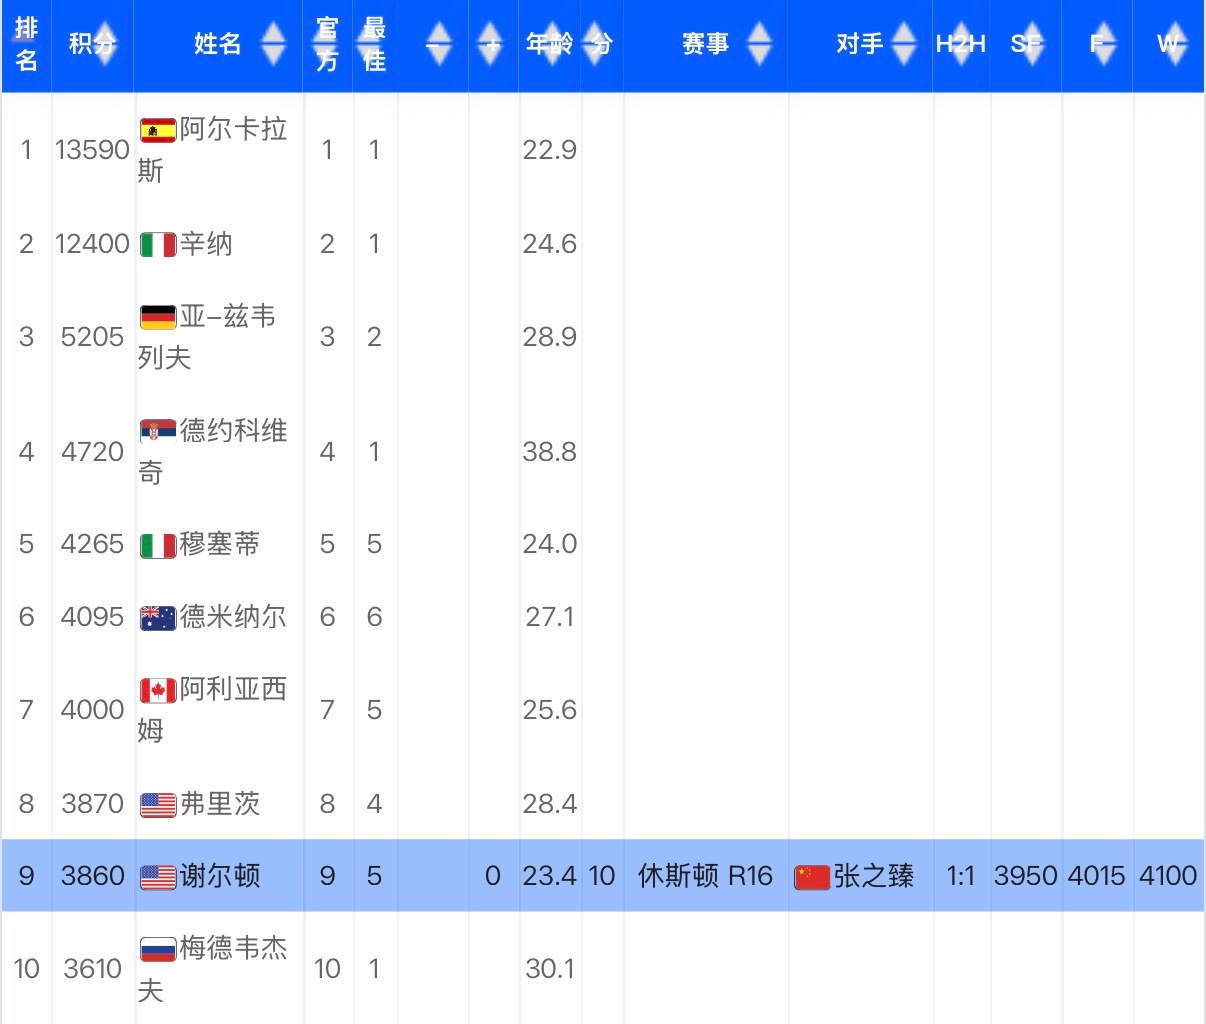
Task: Click points value 5205
Action: 92,337
